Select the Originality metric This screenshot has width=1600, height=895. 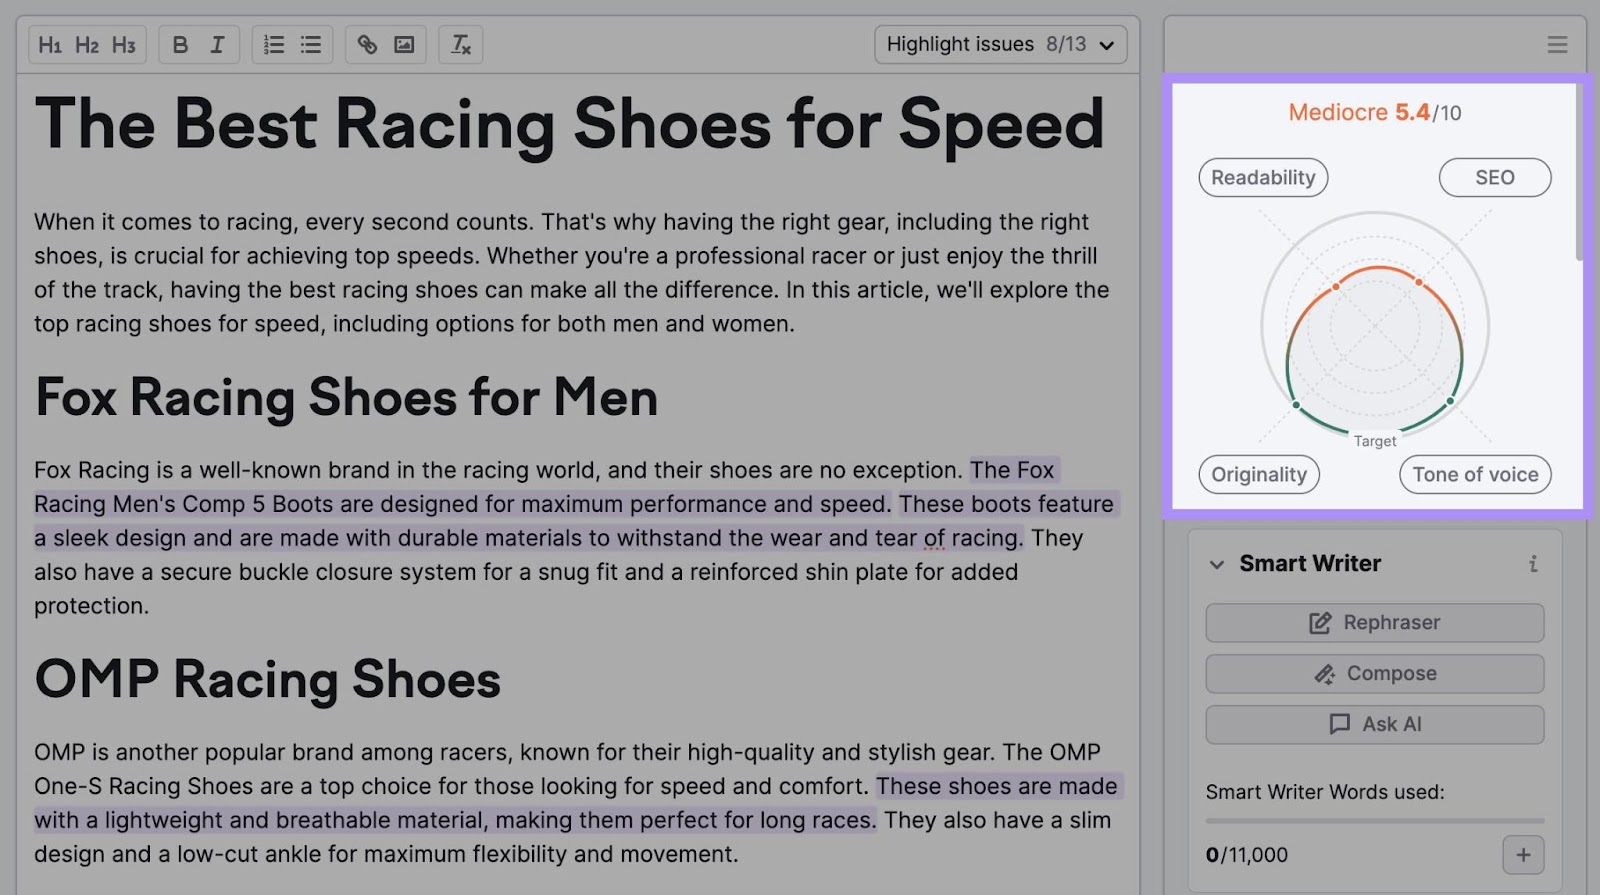point(1259,475)
